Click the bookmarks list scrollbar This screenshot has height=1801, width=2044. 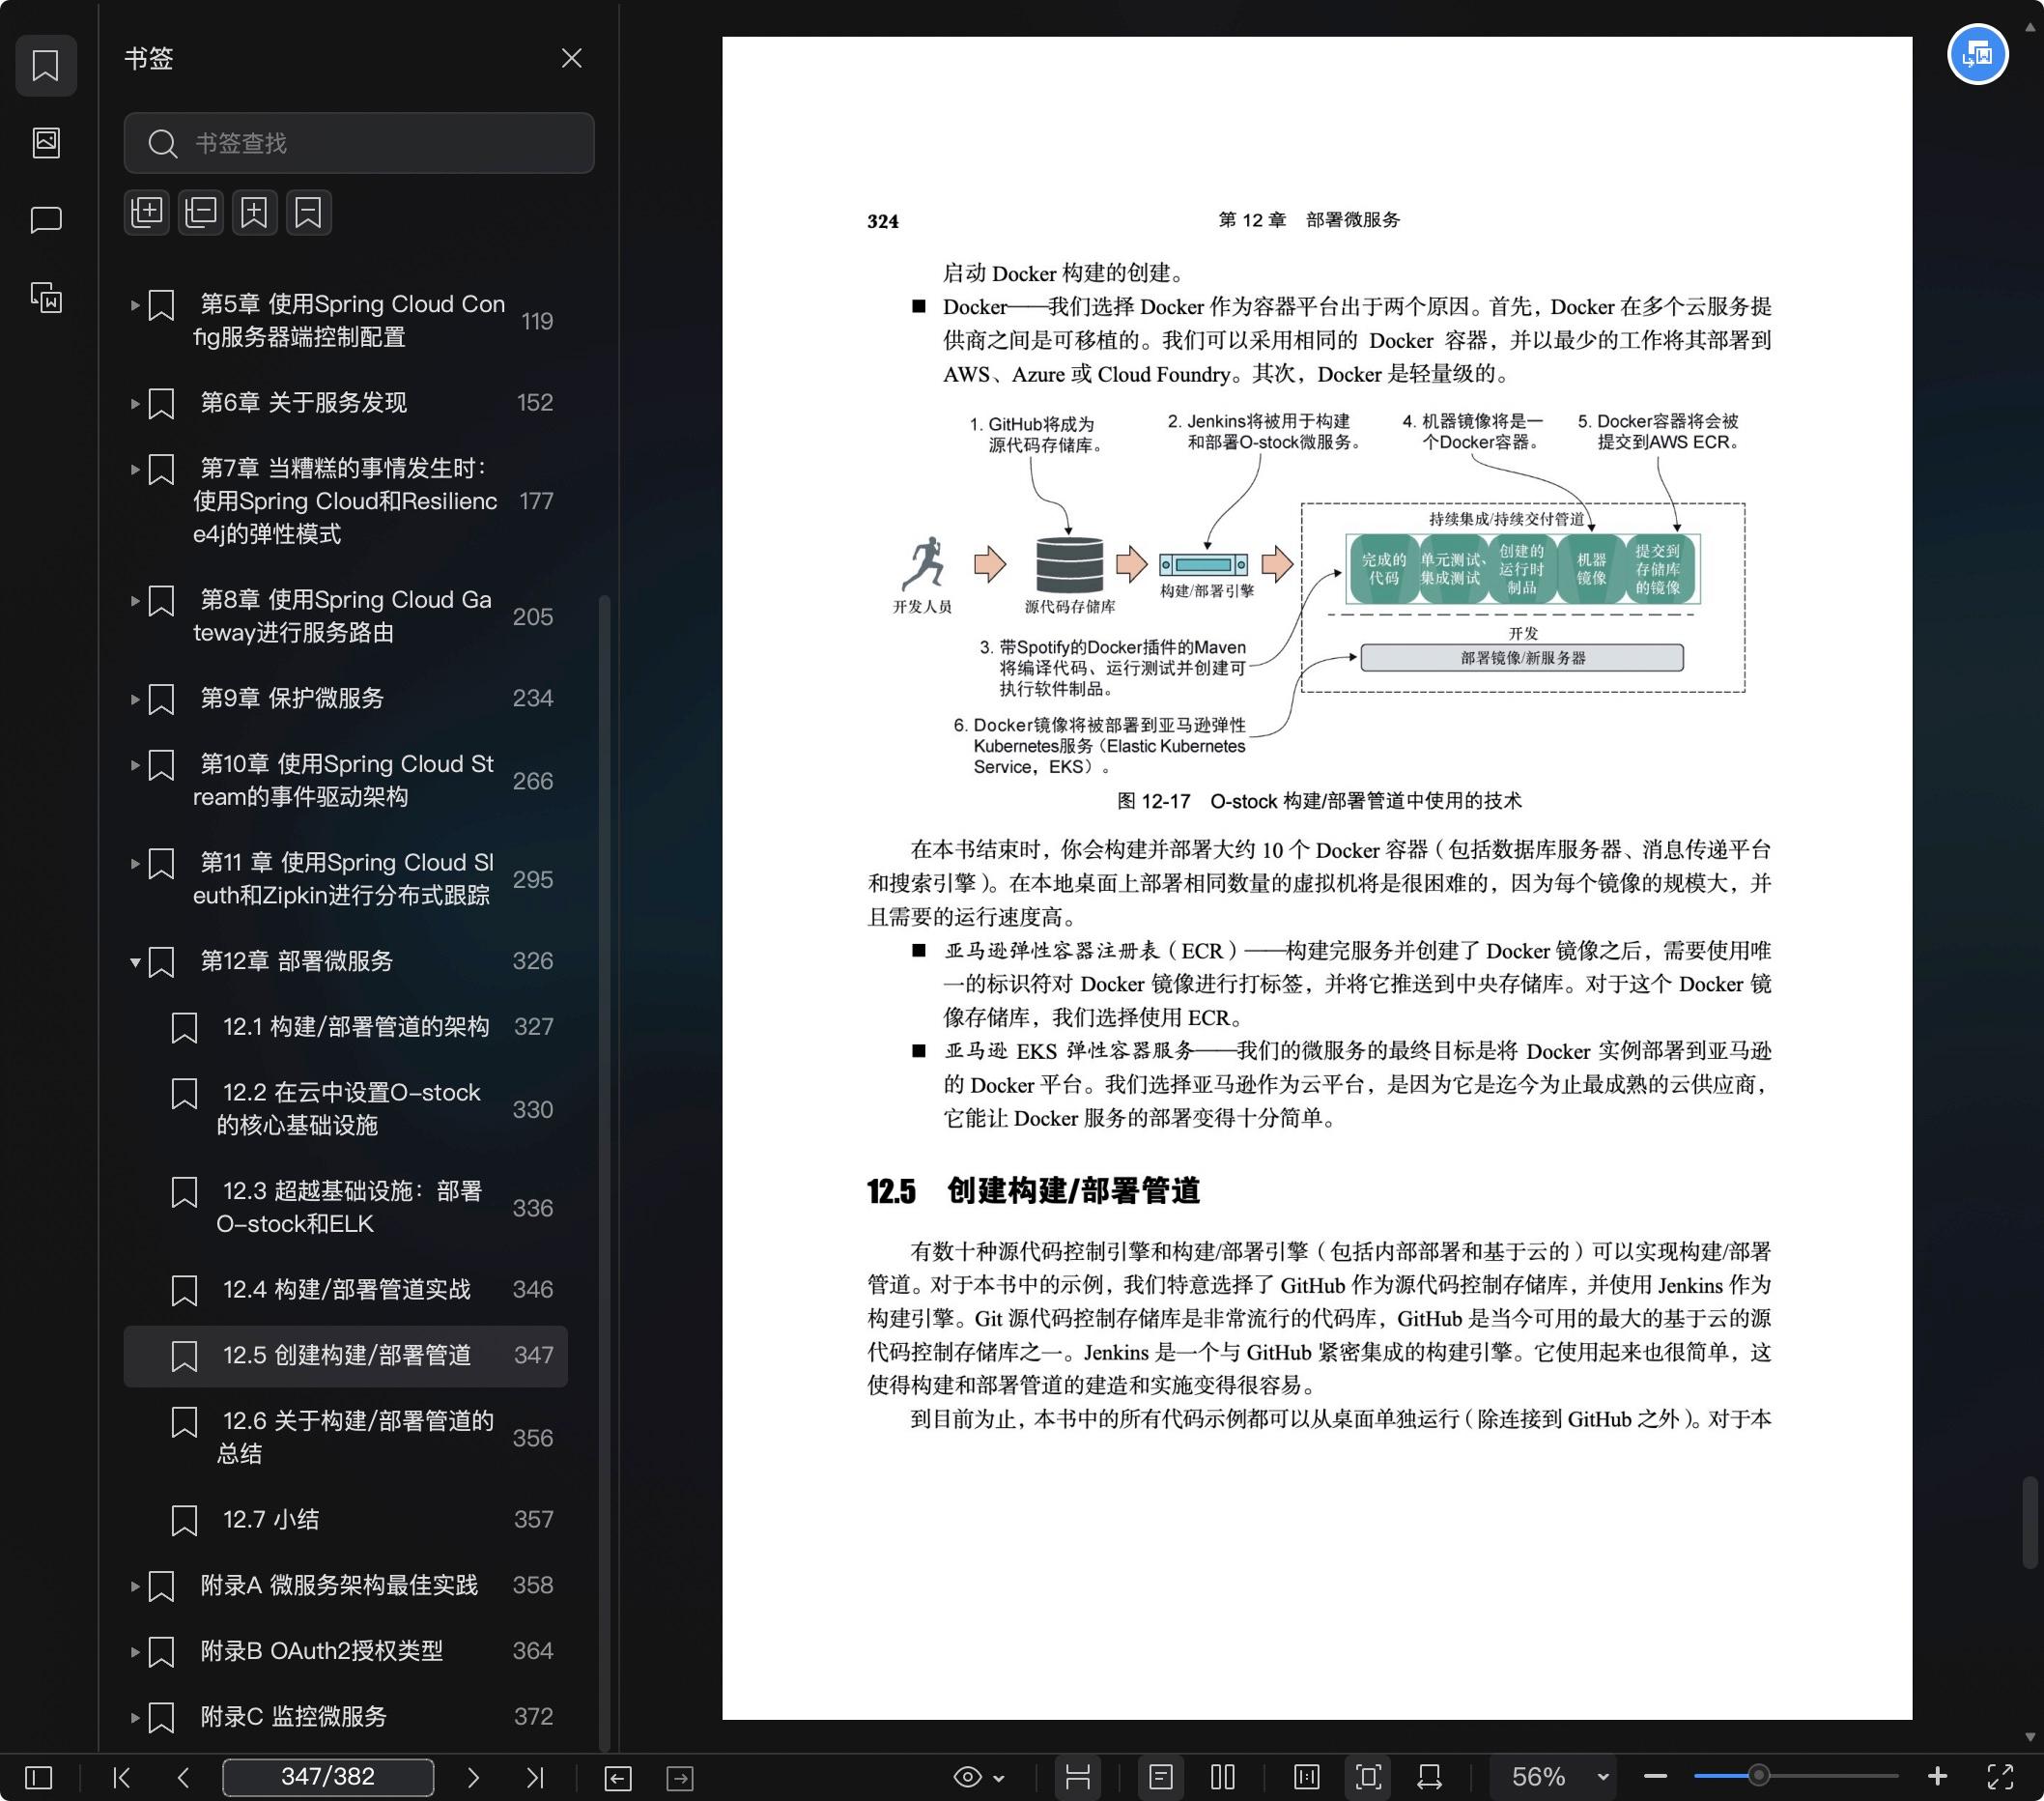point(604,1172)
